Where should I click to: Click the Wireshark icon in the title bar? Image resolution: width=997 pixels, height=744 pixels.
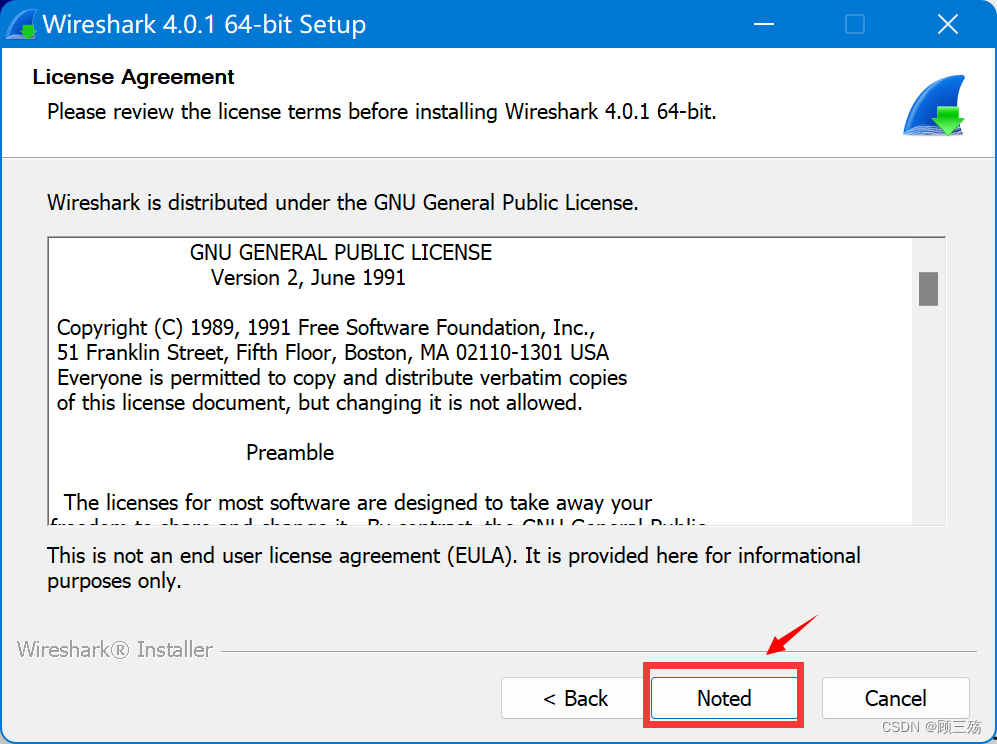pyautogui.click(x=22, y=25)
